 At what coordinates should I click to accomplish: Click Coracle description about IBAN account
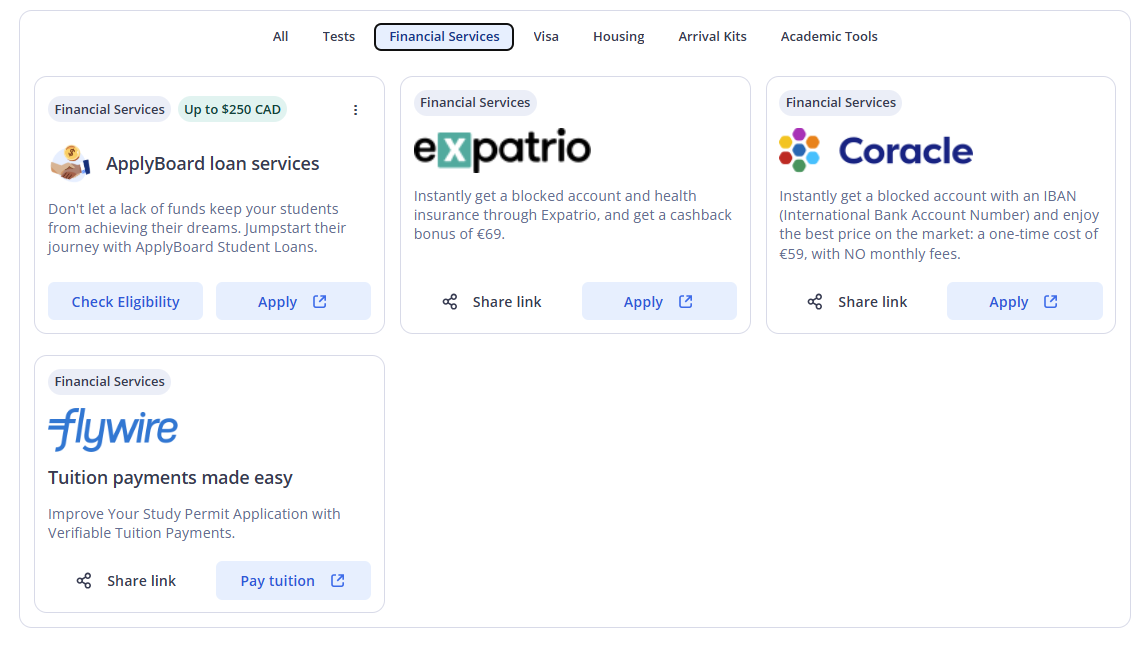click(939, 225)
